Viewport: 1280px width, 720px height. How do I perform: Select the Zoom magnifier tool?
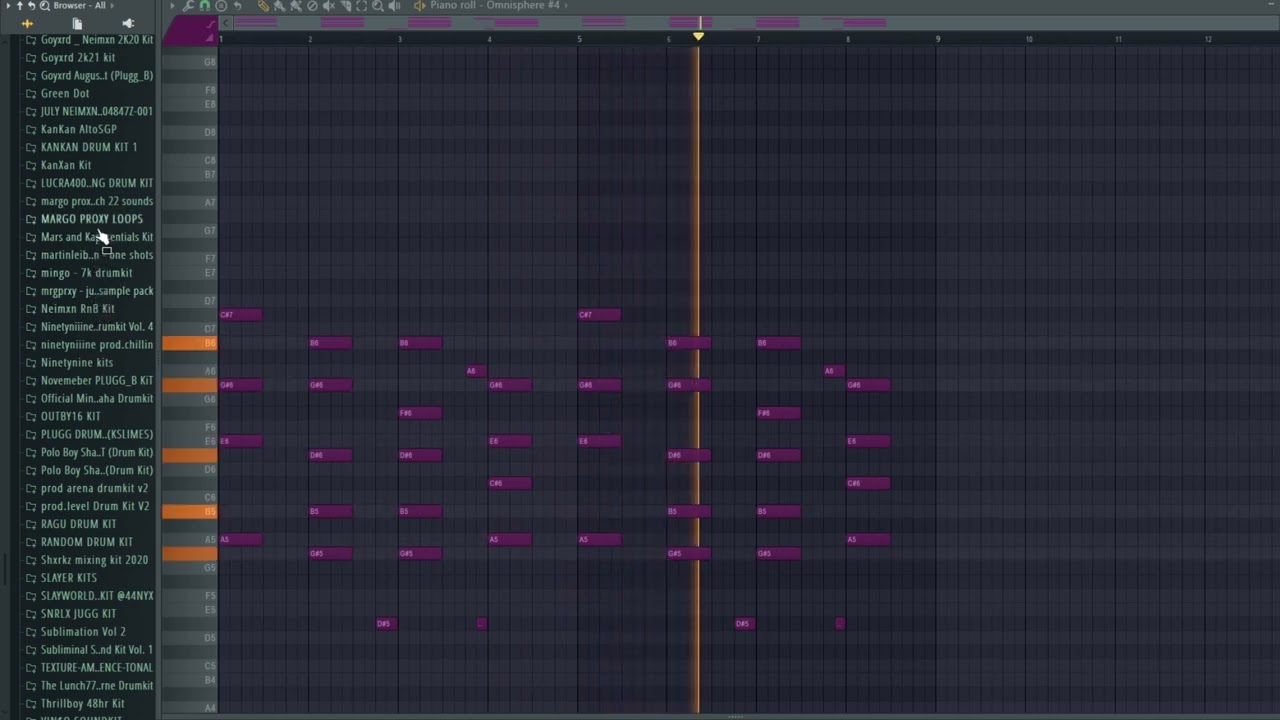[377, 6]
